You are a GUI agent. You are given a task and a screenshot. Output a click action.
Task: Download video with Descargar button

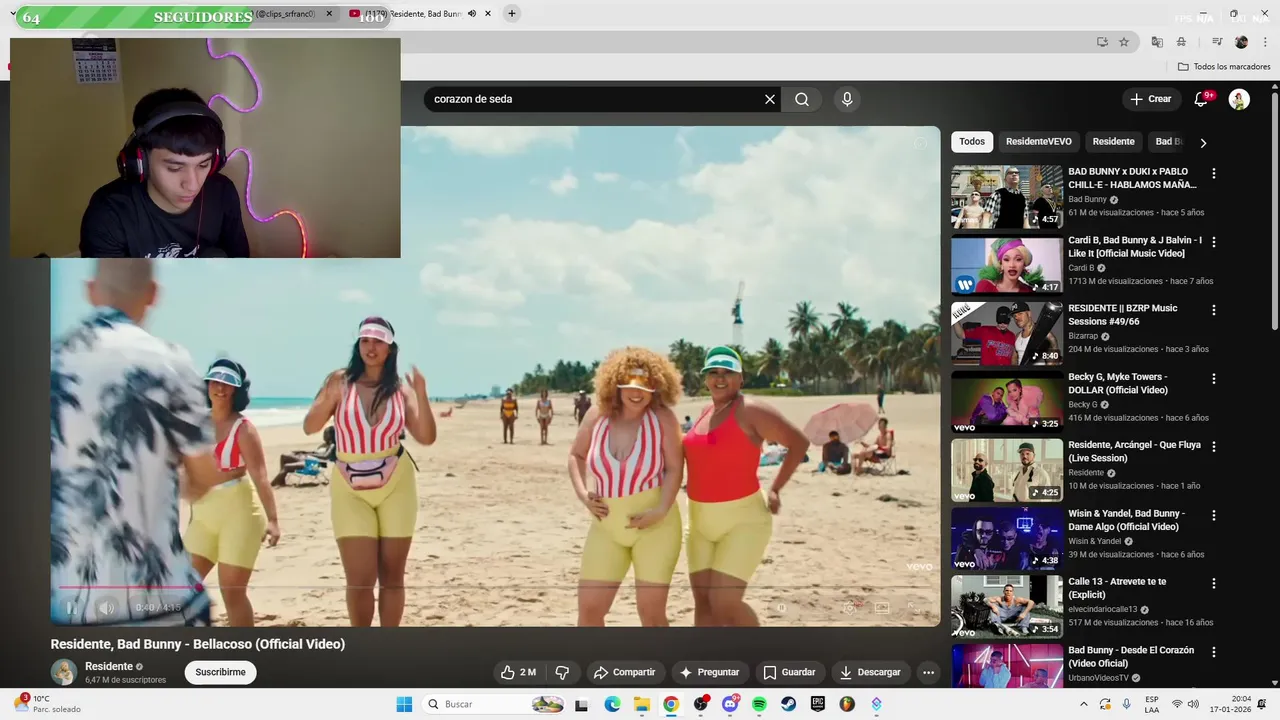[870, 672]
